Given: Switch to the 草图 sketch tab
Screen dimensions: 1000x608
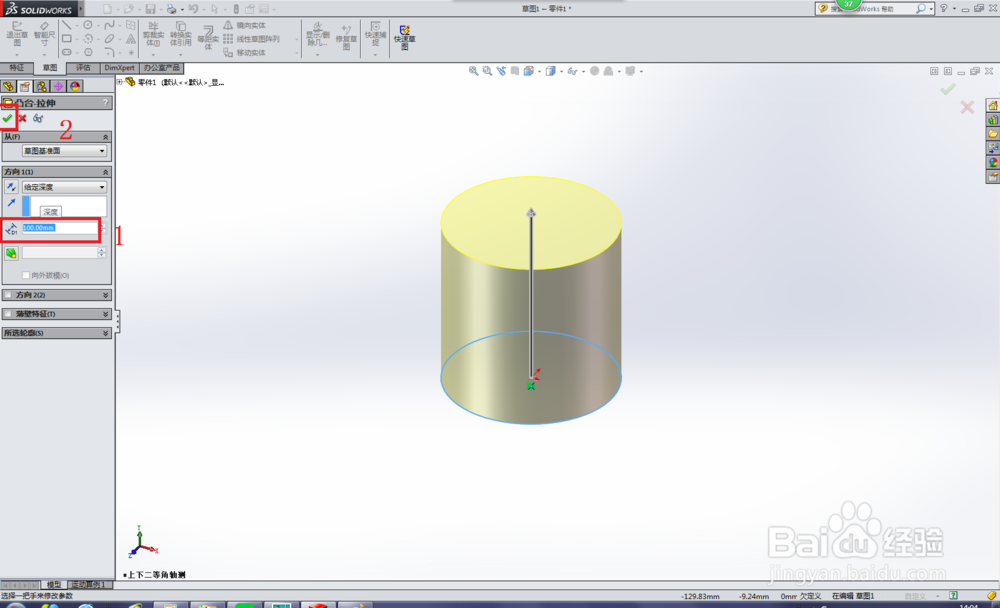Looking at the screenshot, I should pos(50,68).
